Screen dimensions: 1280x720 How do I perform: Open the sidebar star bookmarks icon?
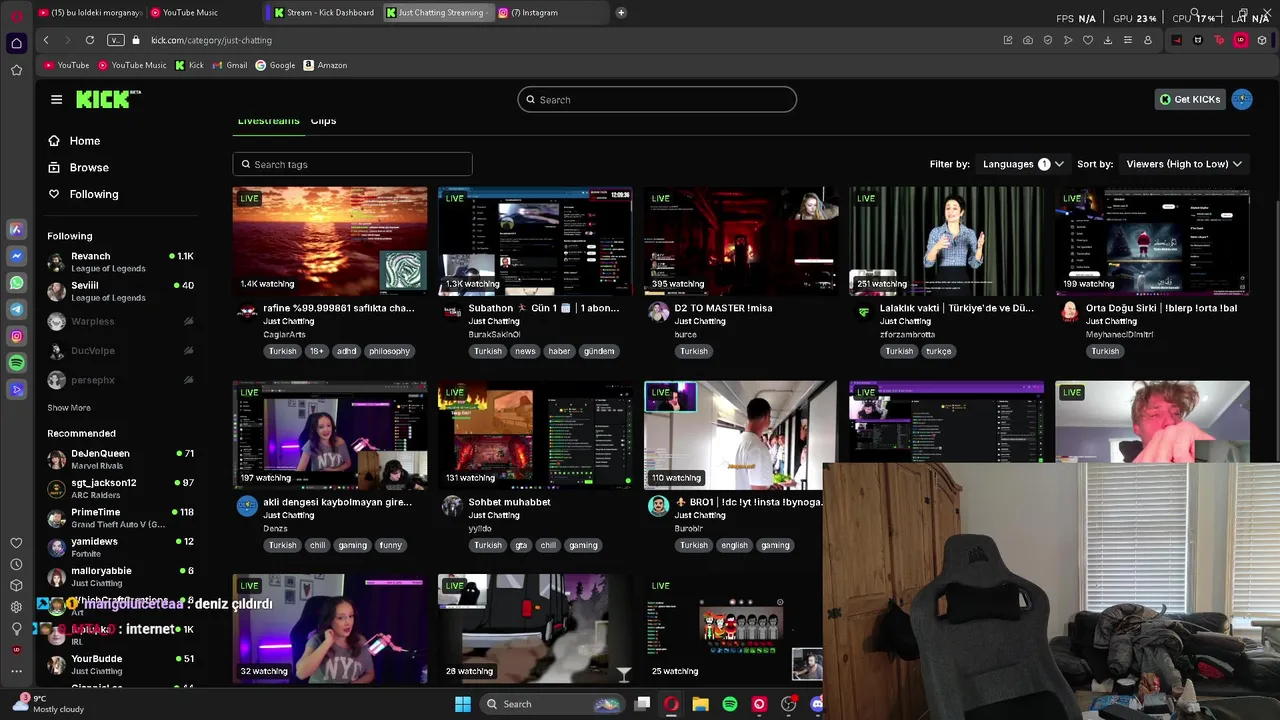coord(16,70)
